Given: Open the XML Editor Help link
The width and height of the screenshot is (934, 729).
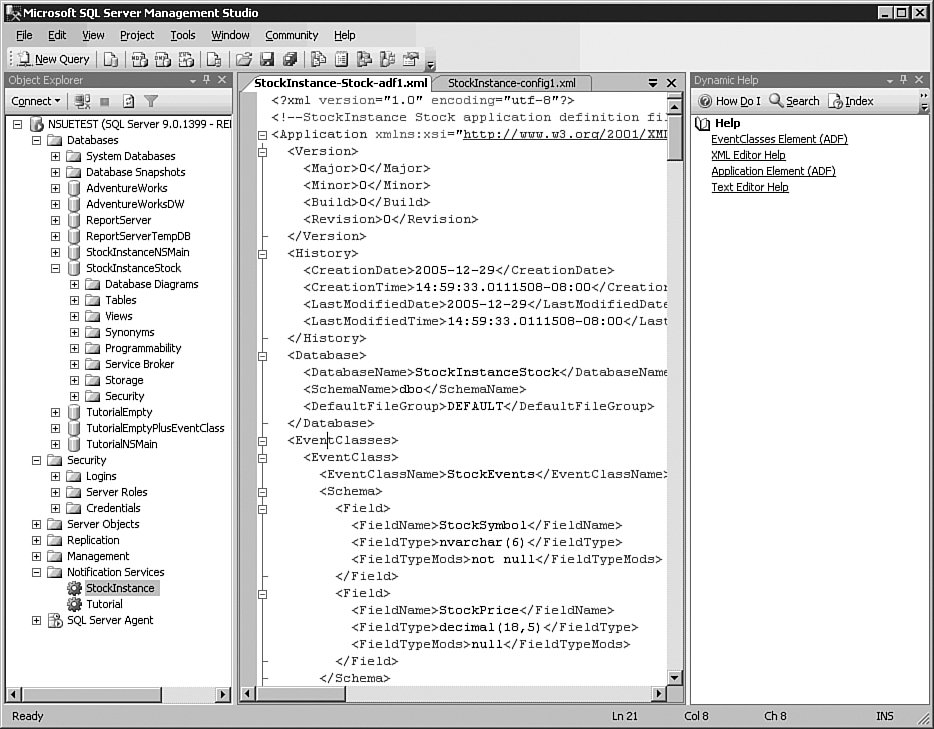Looking at the screenshot, I should coord(748,155).
